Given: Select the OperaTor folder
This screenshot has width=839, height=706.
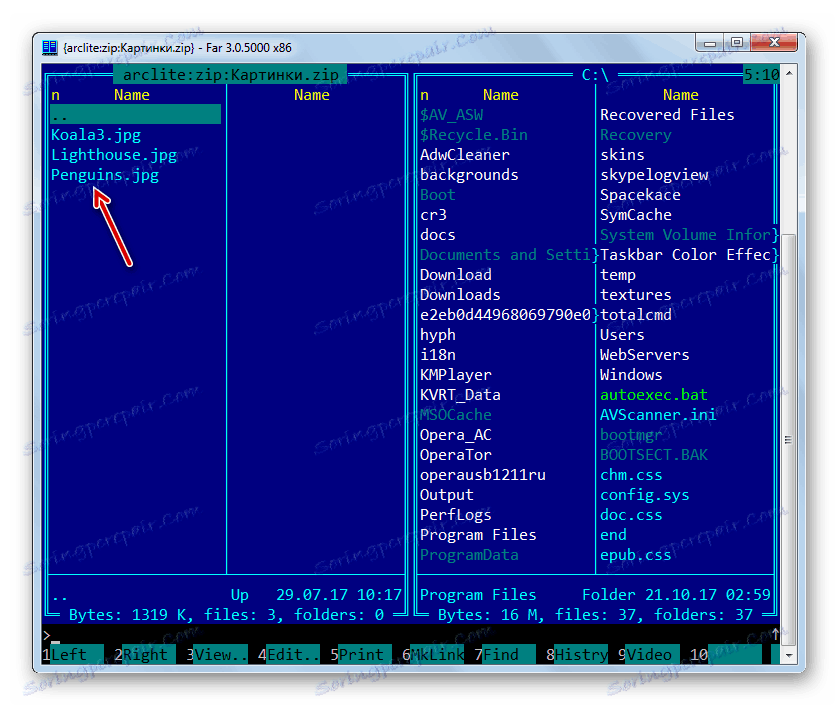Looking at the screenshot, I should (x=456, y=455).
